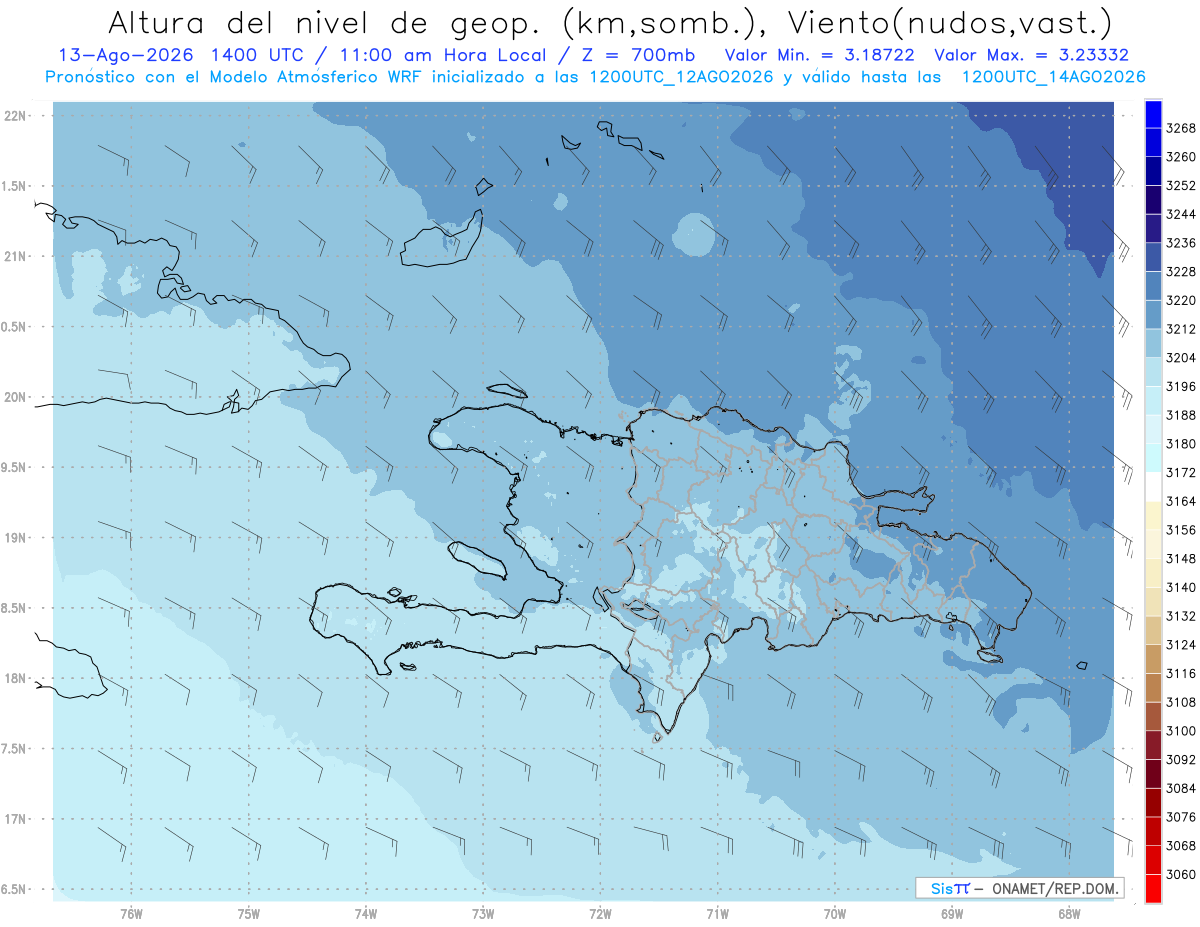Select the legend value '3244'
Screen dimensions: 1200x927
coord(1180,215)
